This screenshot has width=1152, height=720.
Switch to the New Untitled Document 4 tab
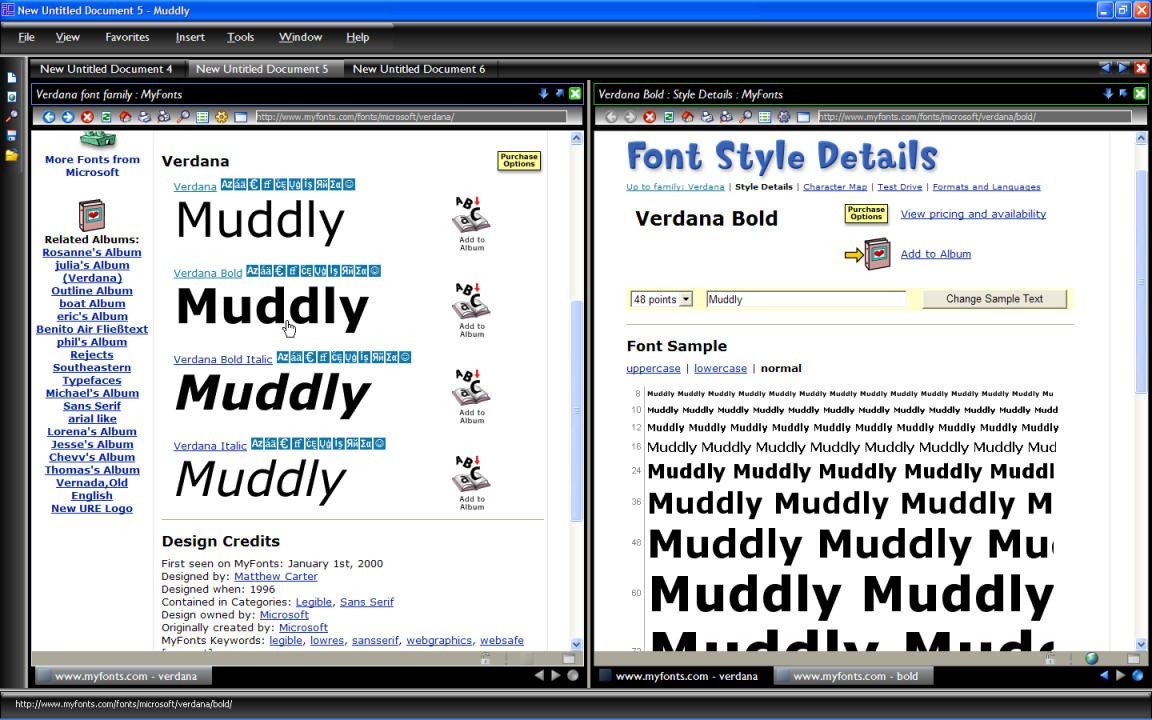click(107, 69)
